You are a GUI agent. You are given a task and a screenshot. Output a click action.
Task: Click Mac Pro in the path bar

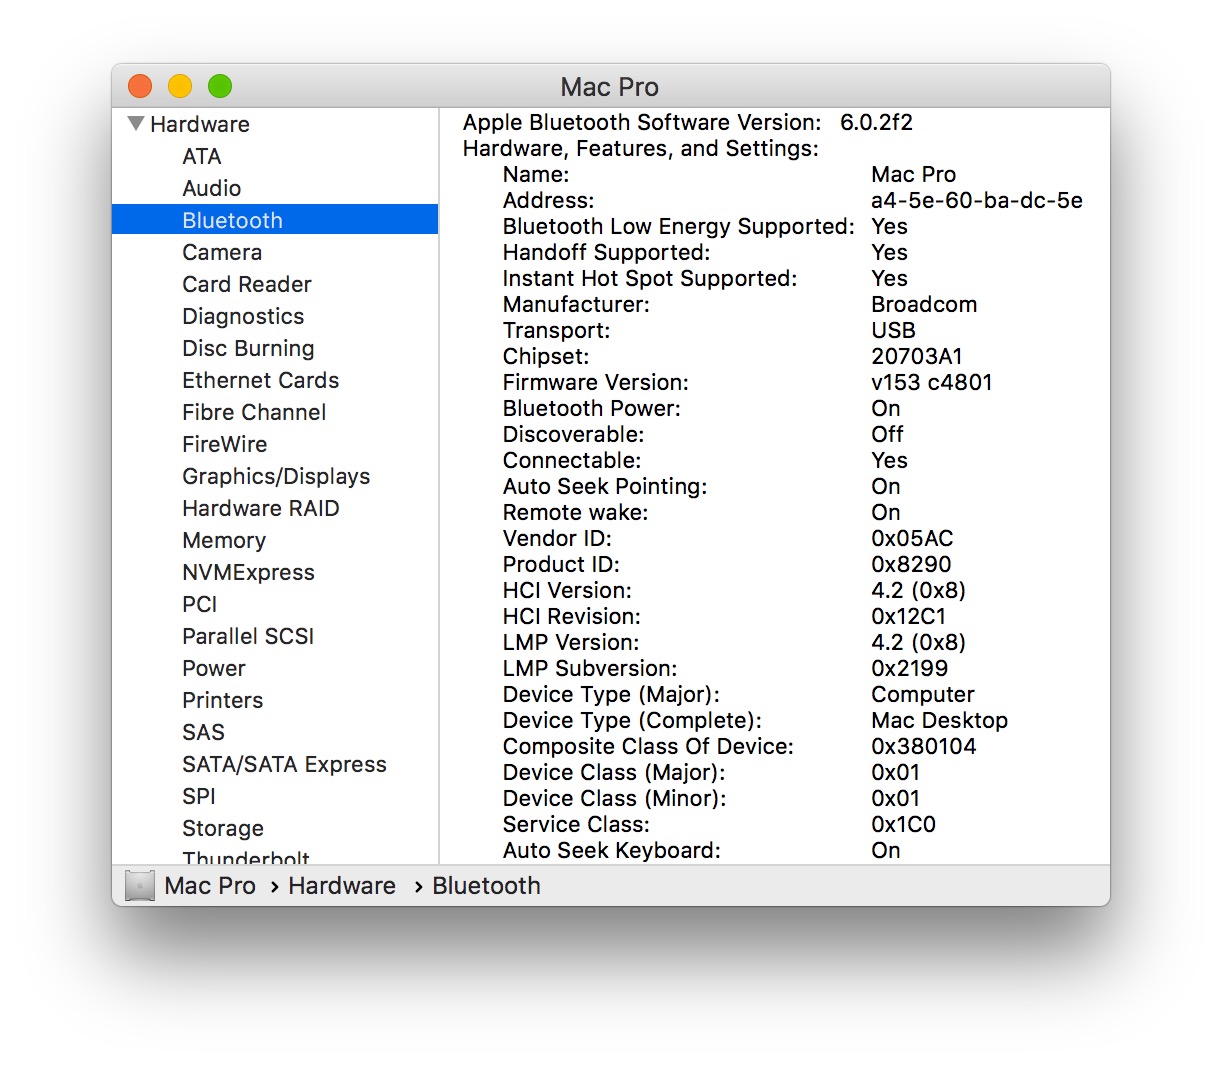[210, 886]
